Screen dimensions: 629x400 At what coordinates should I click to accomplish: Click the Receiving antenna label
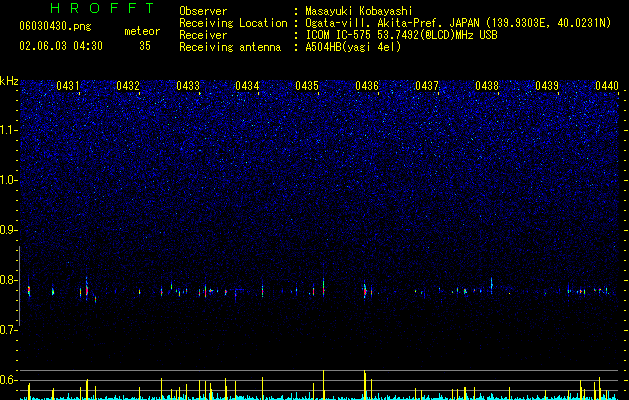tap(230, 47)
